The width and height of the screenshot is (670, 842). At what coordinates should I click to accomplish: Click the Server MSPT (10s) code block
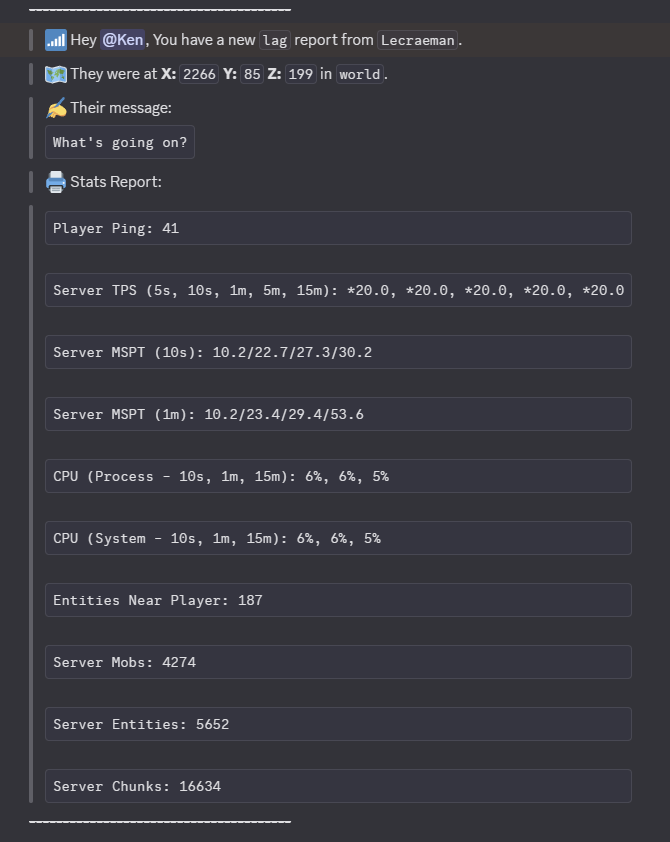pos(338,352)
